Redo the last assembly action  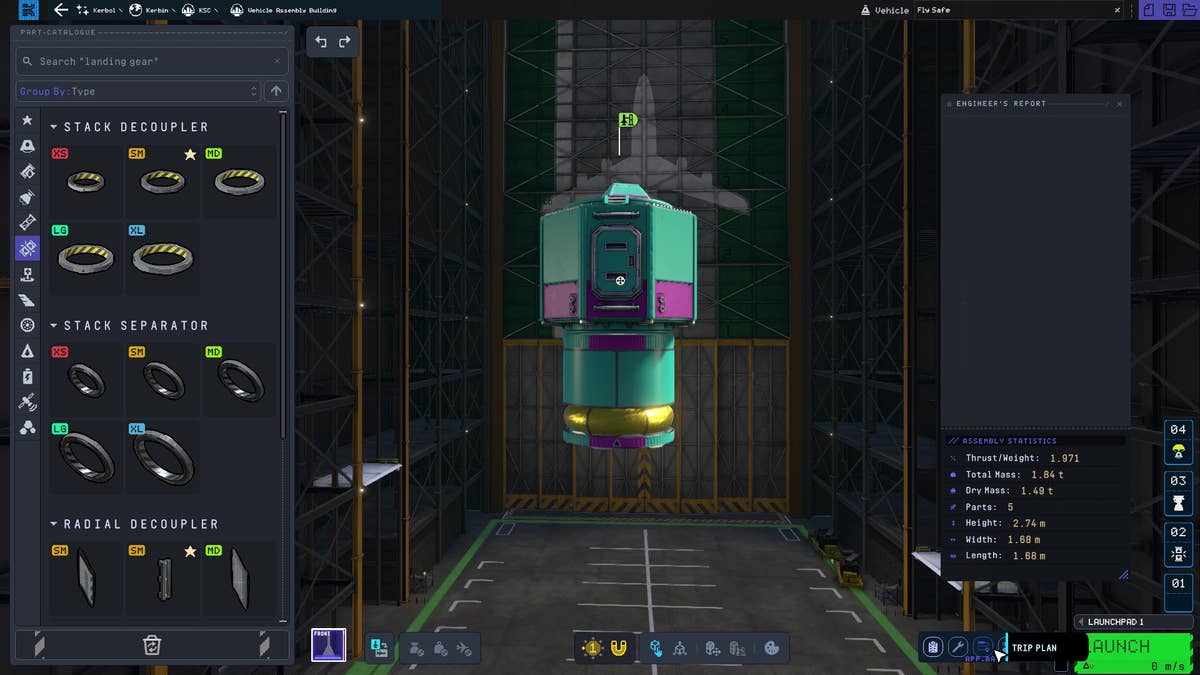point(345,42)
